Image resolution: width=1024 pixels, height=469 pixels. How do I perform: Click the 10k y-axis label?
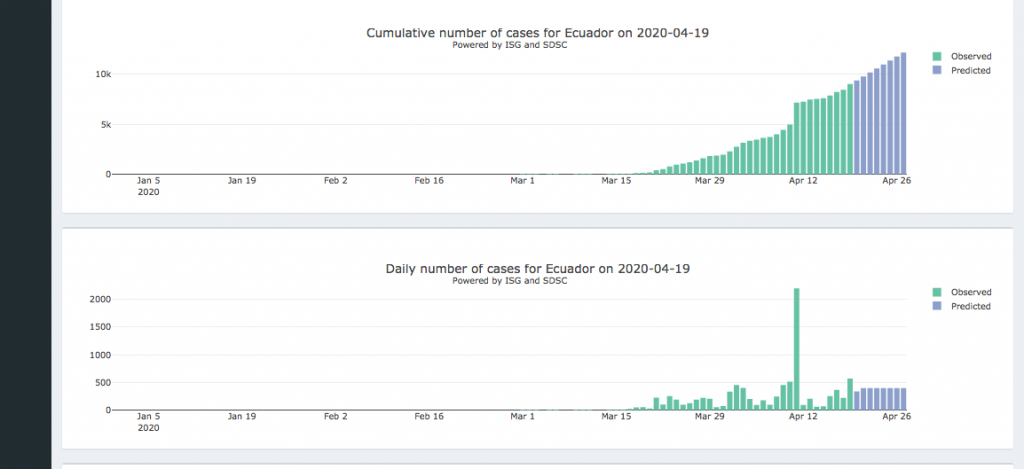[x=103, y=75]
